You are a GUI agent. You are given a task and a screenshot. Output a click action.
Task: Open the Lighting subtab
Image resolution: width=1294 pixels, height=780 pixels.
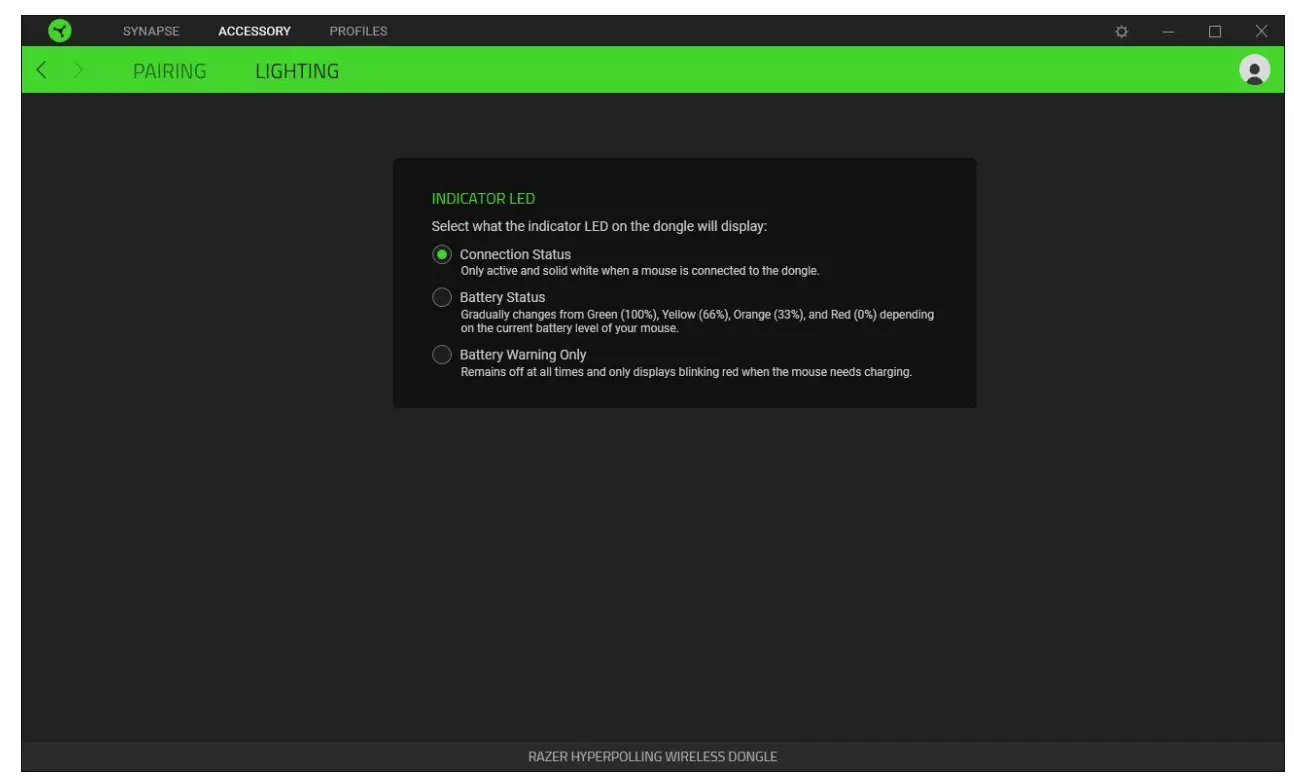coord(297,71)
